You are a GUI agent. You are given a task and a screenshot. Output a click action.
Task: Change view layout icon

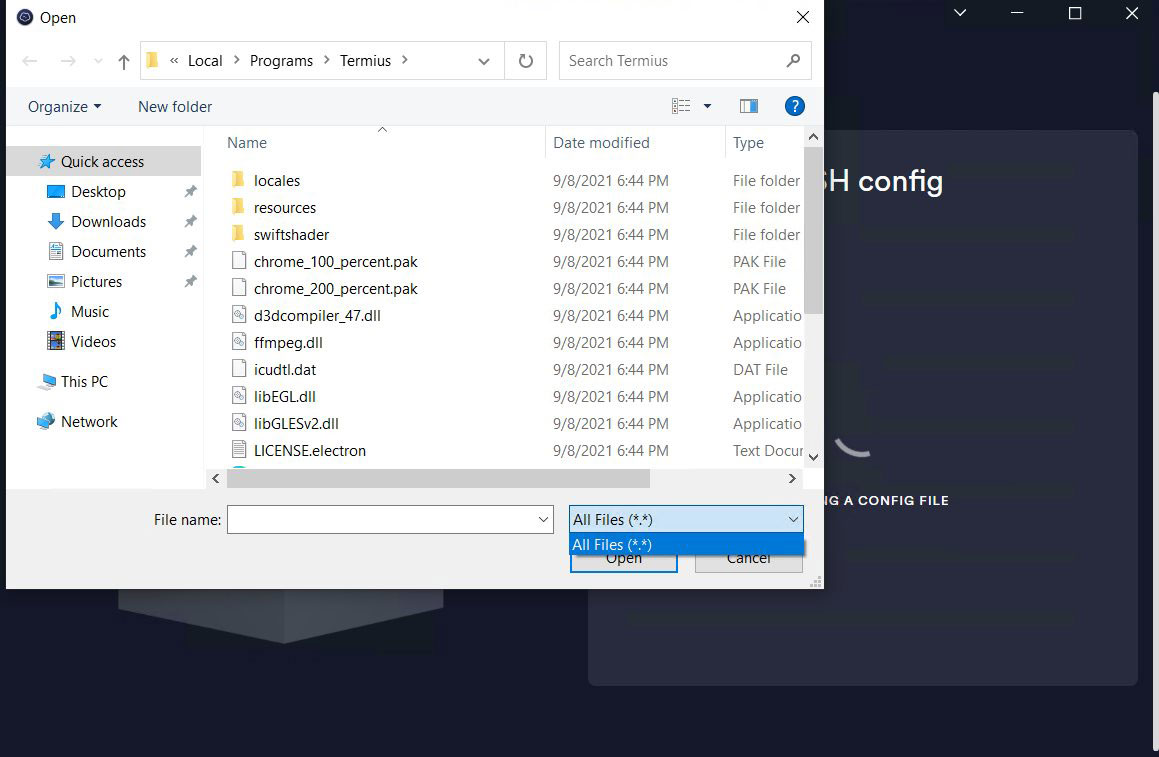click(681, 106)
